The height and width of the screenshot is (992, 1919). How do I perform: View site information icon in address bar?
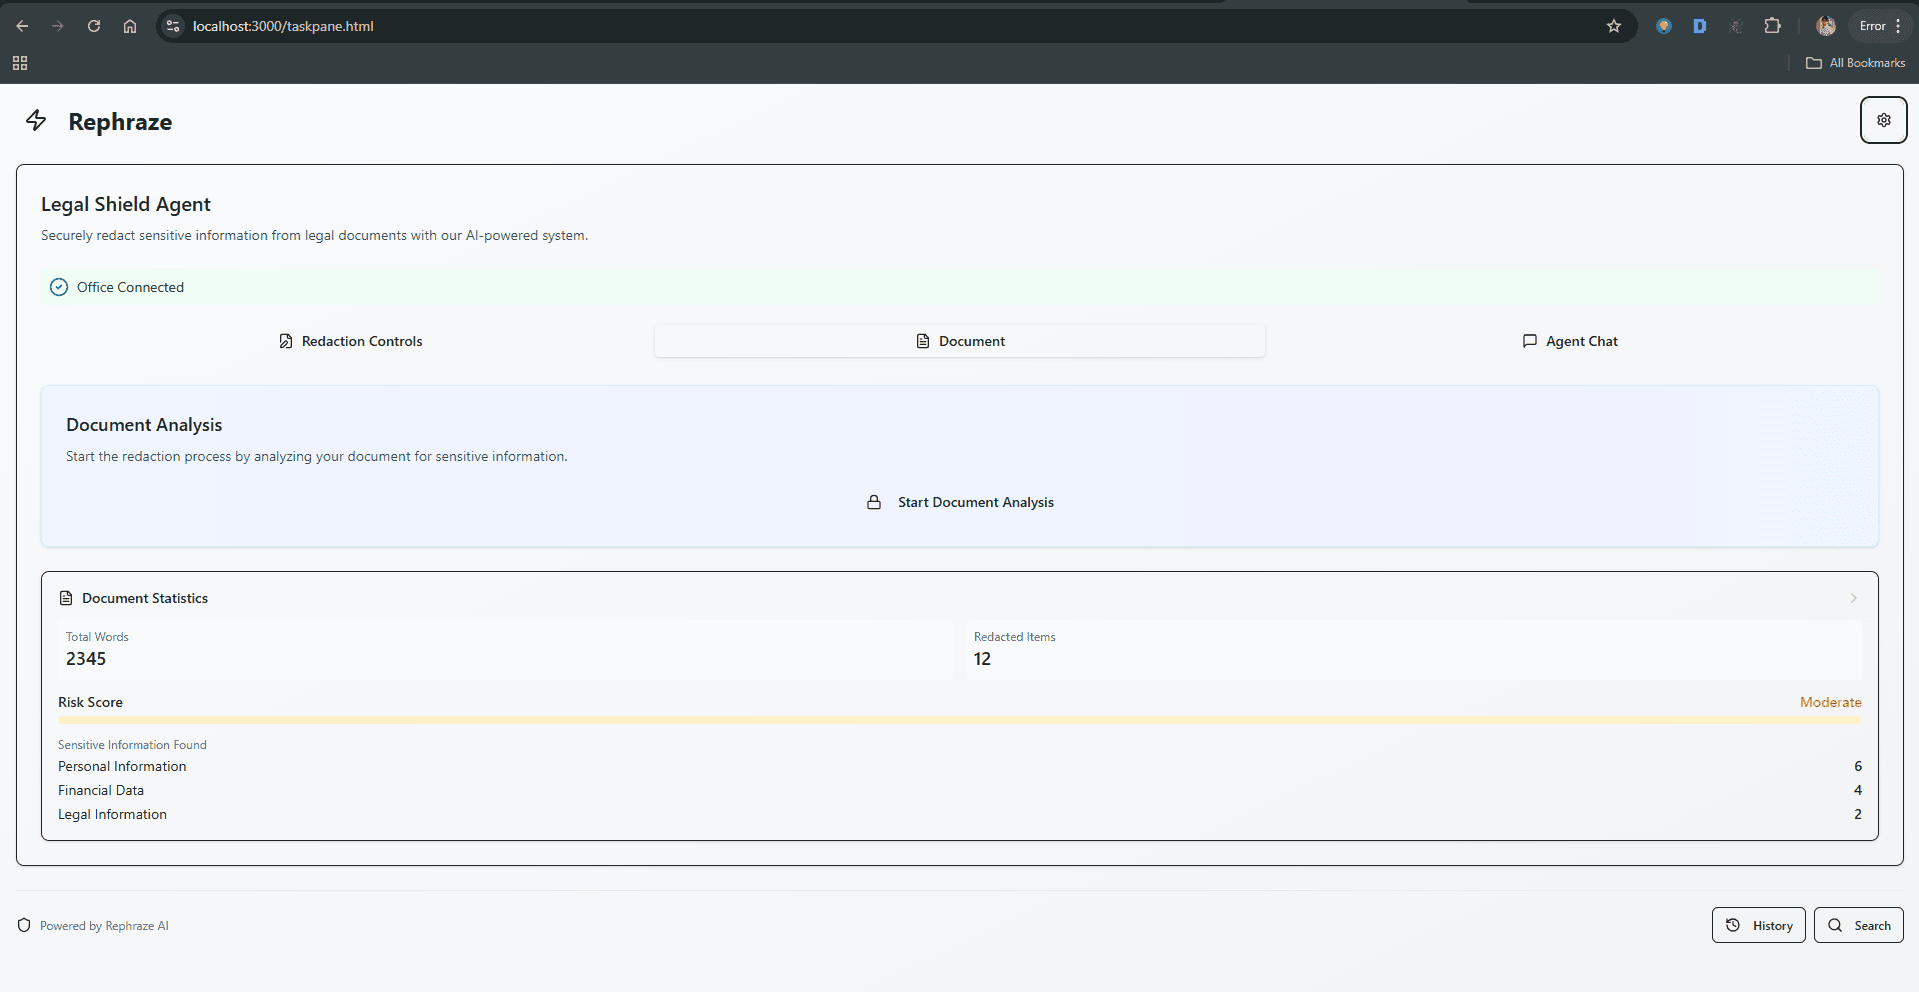pos(173,26)
